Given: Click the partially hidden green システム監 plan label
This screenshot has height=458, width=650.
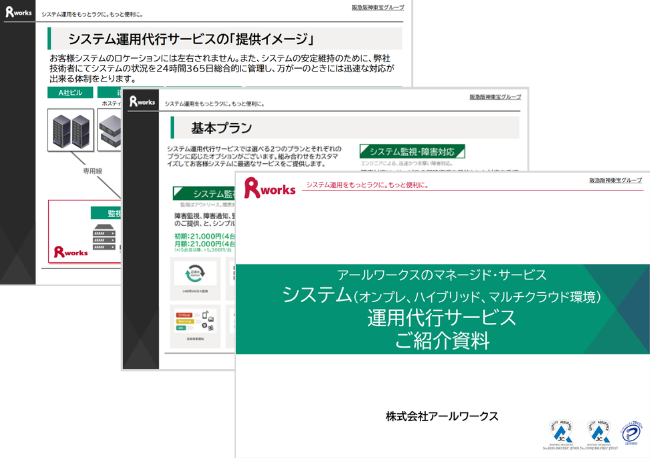Looking at the screenshot, I should tap(204, 193).
